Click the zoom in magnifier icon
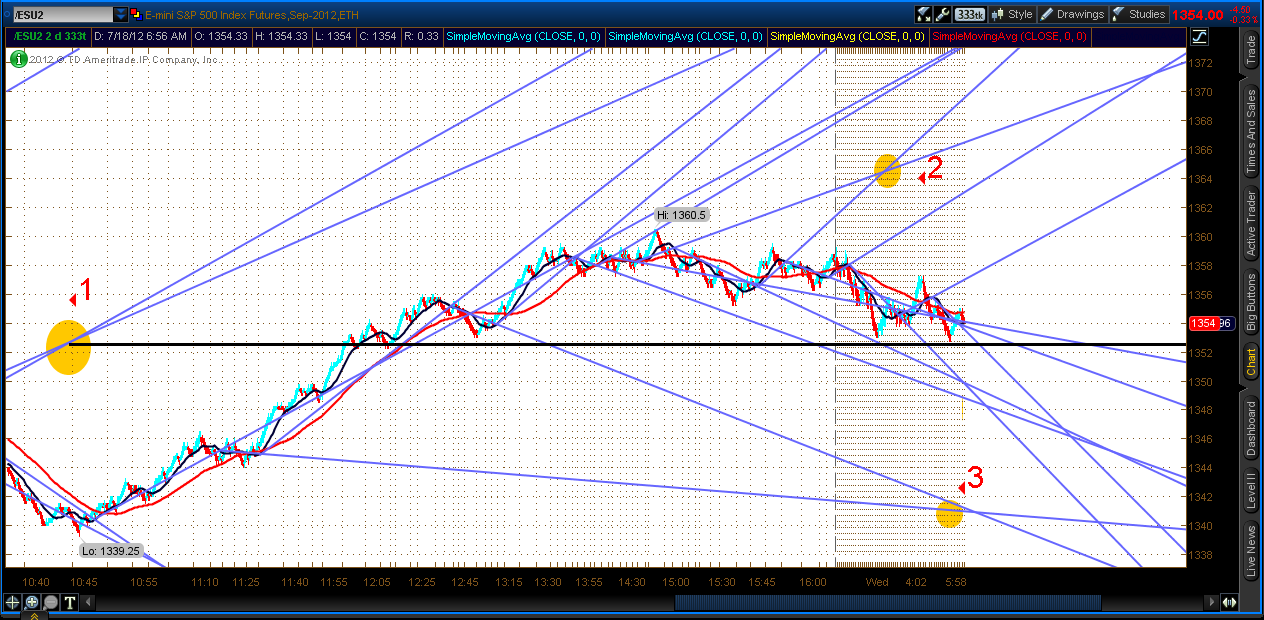Screen dimensions: 1264x620 click(x=31, y=602)
